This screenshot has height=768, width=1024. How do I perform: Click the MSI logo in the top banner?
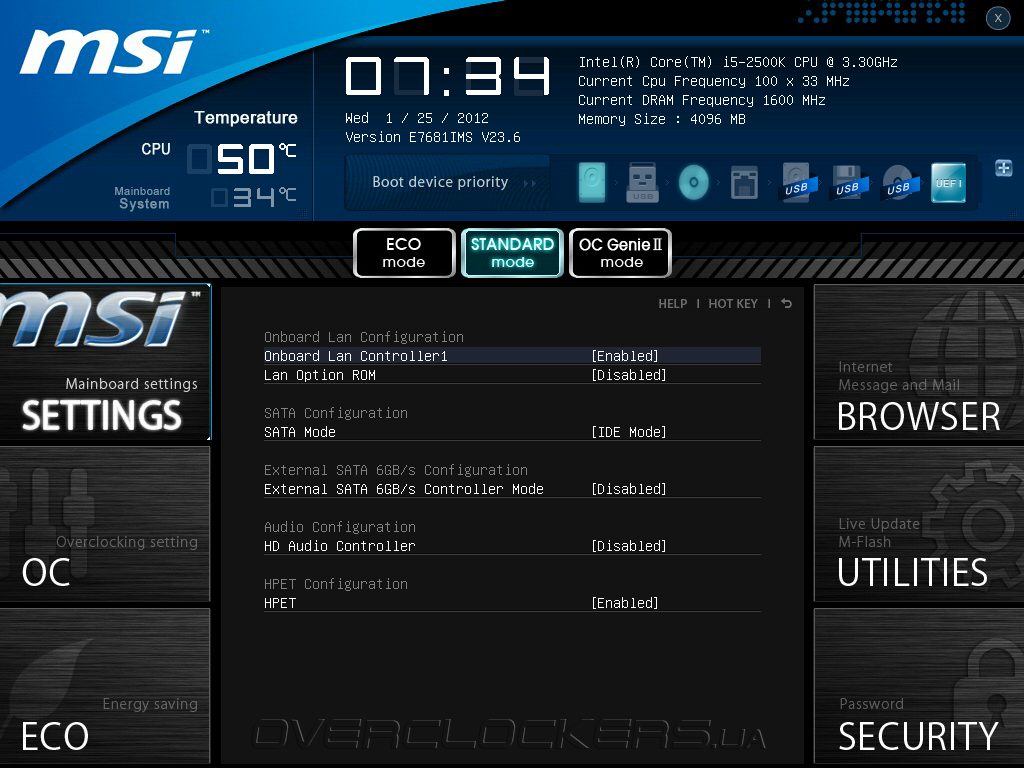(x=114, y=52)
